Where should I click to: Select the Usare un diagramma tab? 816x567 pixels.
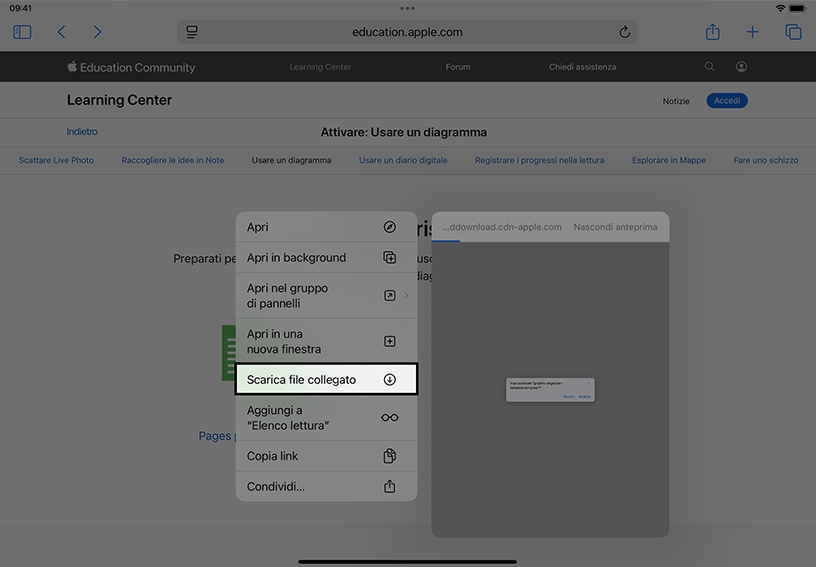pyautogui.click(x=291, y=160)
